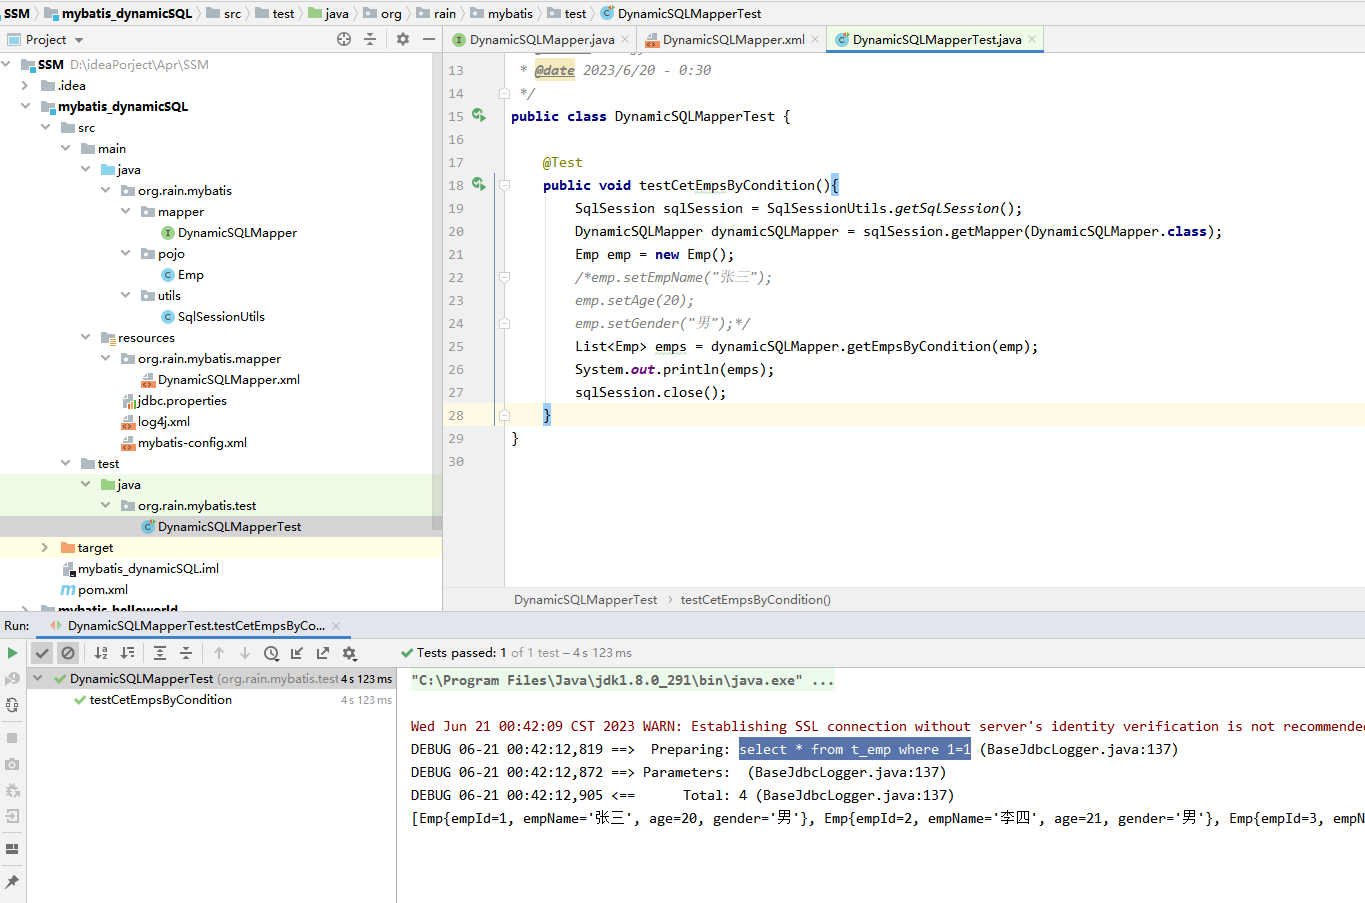Select mybatis-config.xml in project tree
This screenshot has height=903, width=1365.
(x=192, y=443)
